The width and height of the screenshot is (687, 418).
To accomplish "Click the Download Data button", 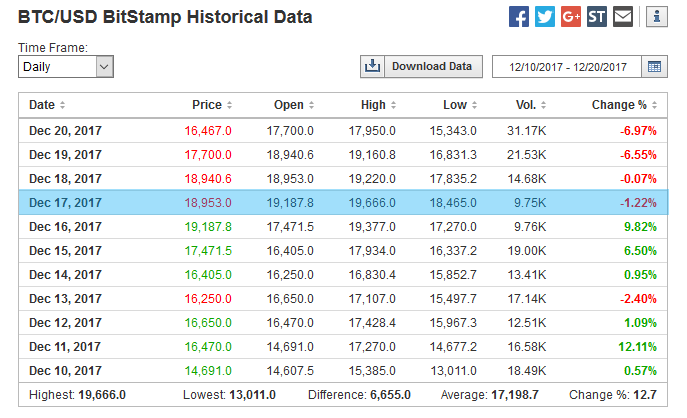I will point(421,67).
